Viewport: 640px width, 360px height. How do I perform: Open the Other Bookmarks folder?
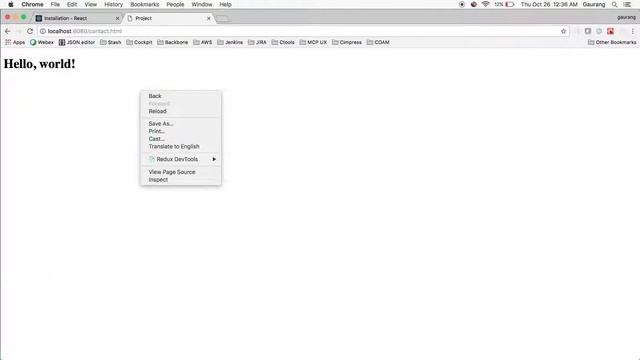click(612, 42)
